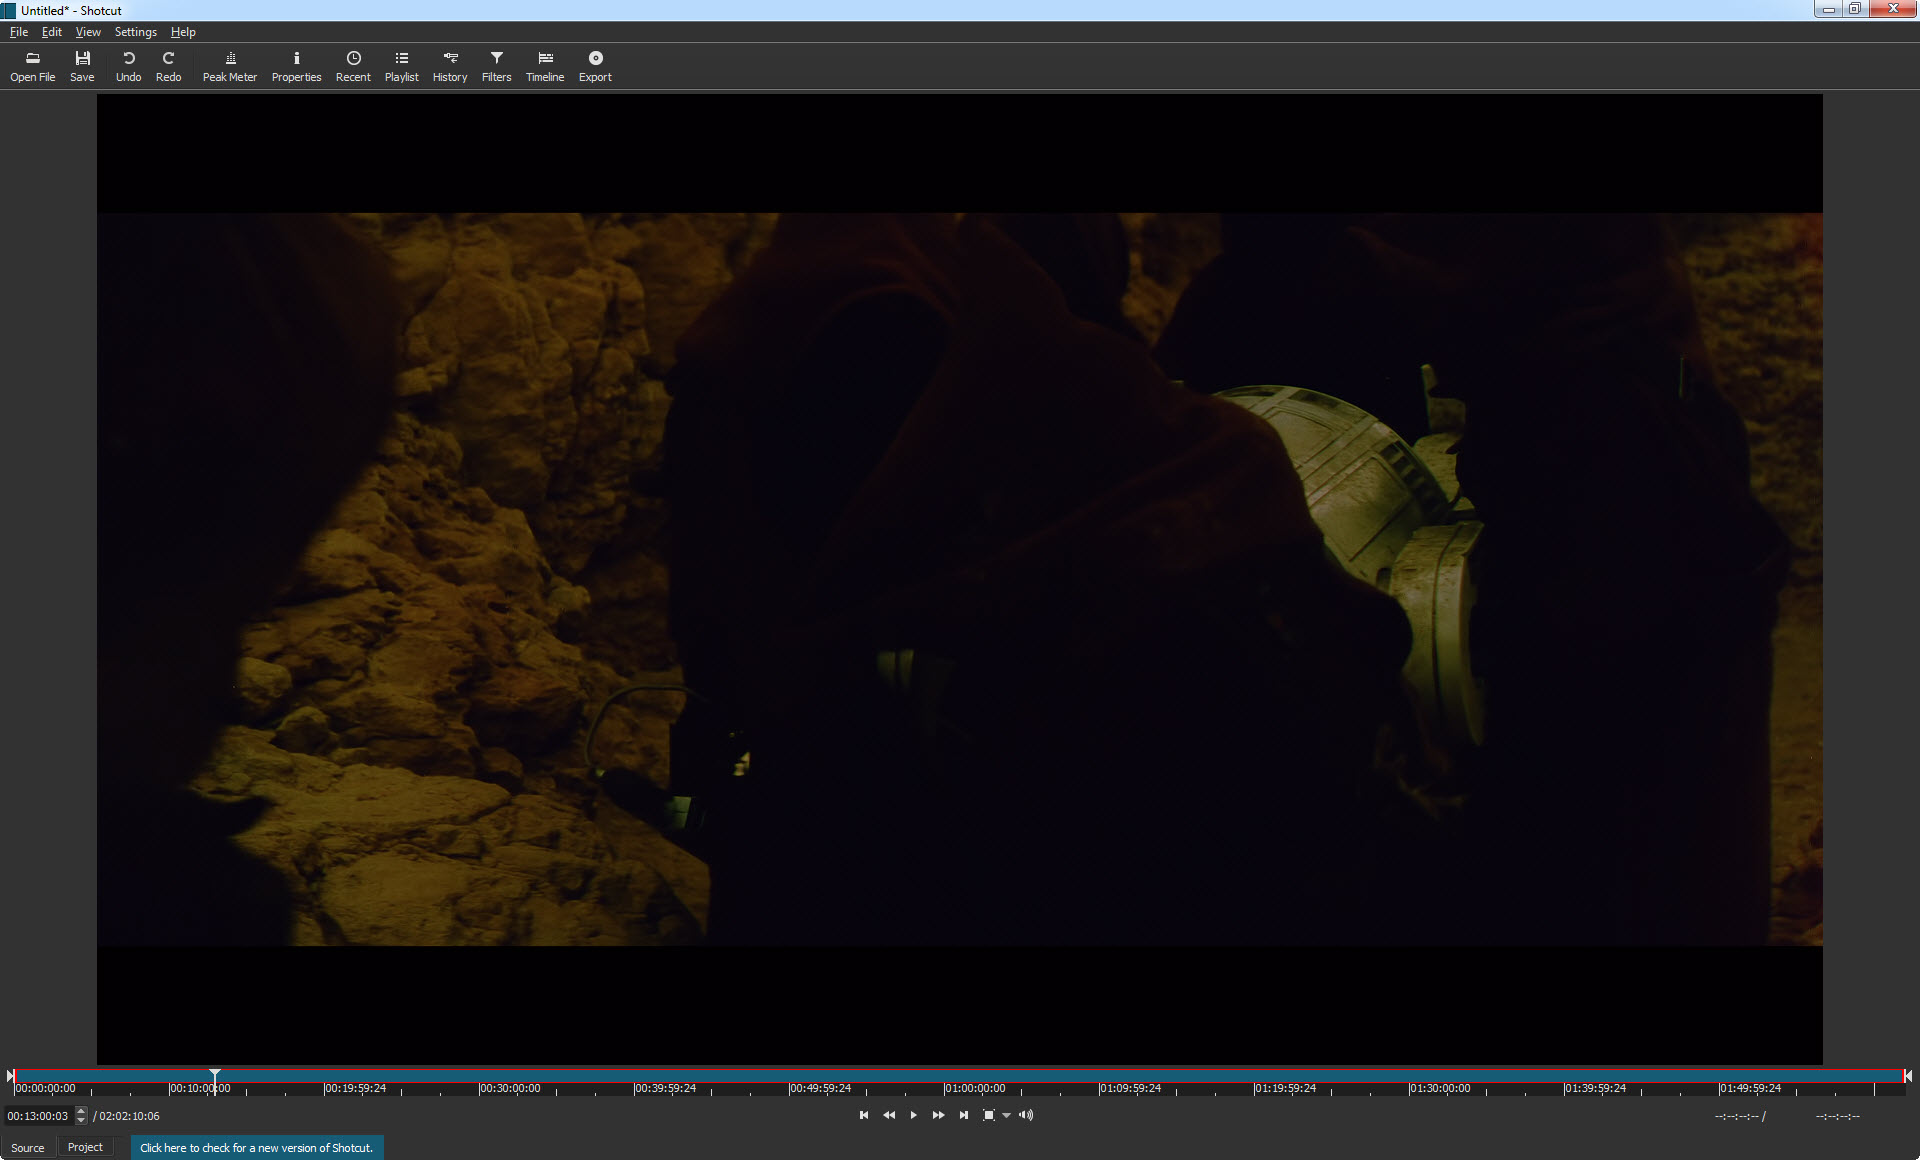This screenshot has width=1920, height=1160.
Task: Click the video preview frame
Action: [960, 579]
